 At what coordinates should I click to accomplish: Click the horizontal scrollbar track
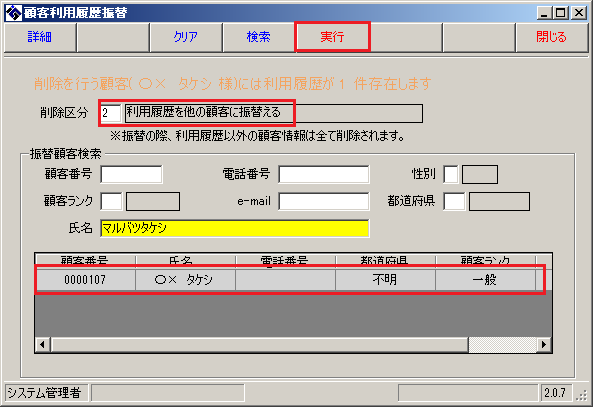260,345
